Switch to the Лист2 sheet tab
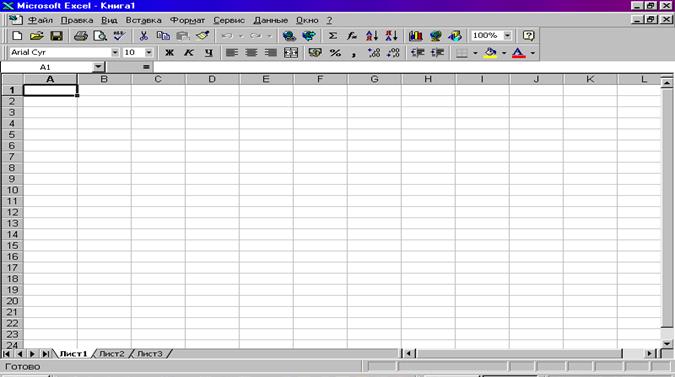This screenshot has width=675, height=377. [111, 354]
